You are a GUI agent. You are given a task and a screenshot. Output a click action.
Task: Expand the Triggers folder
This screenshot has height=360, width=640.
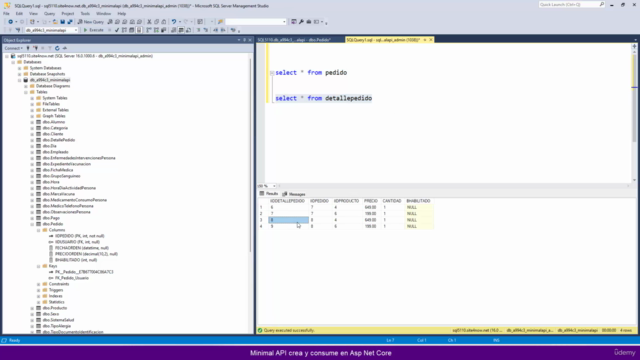39,290
